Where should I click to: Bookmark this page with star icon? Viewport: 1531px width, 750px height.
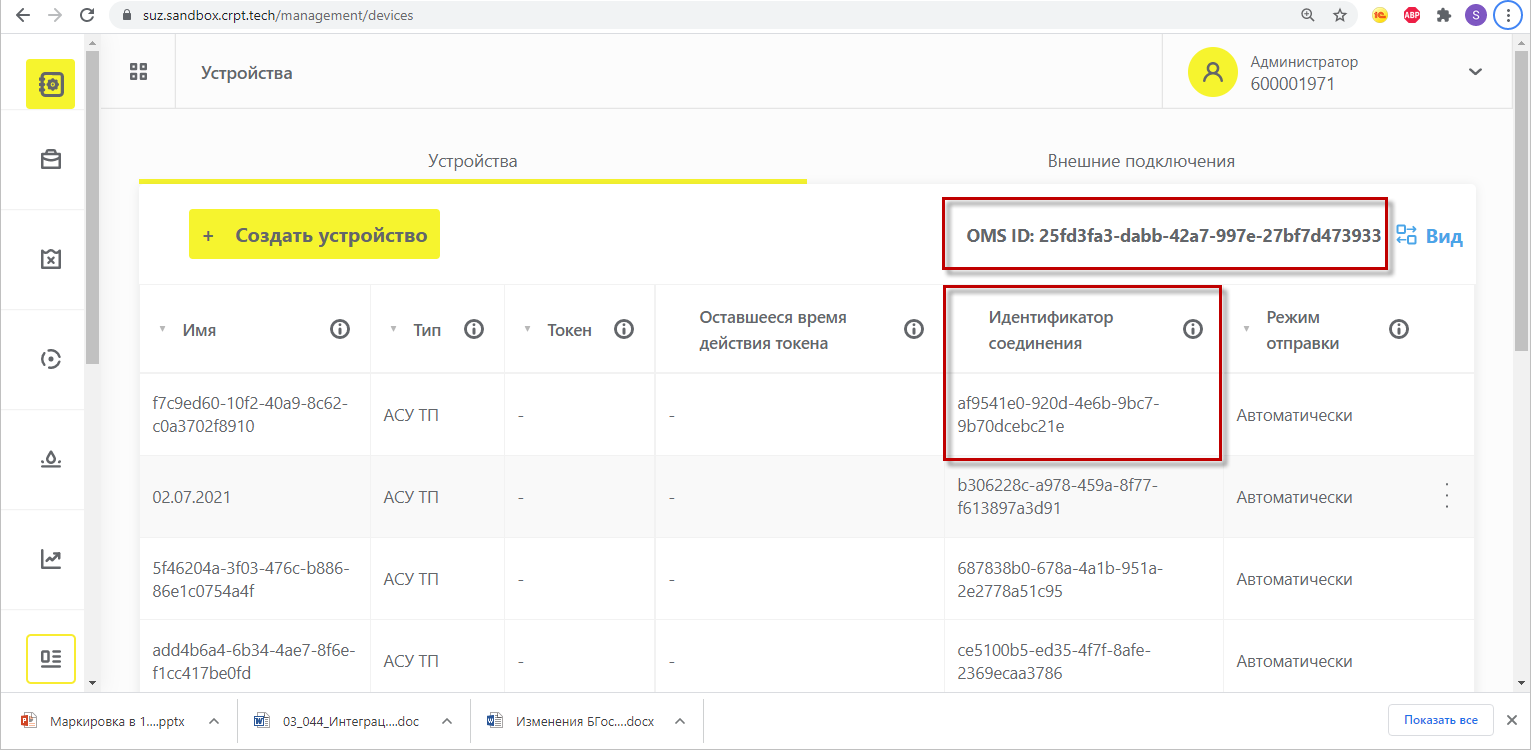1340,15
